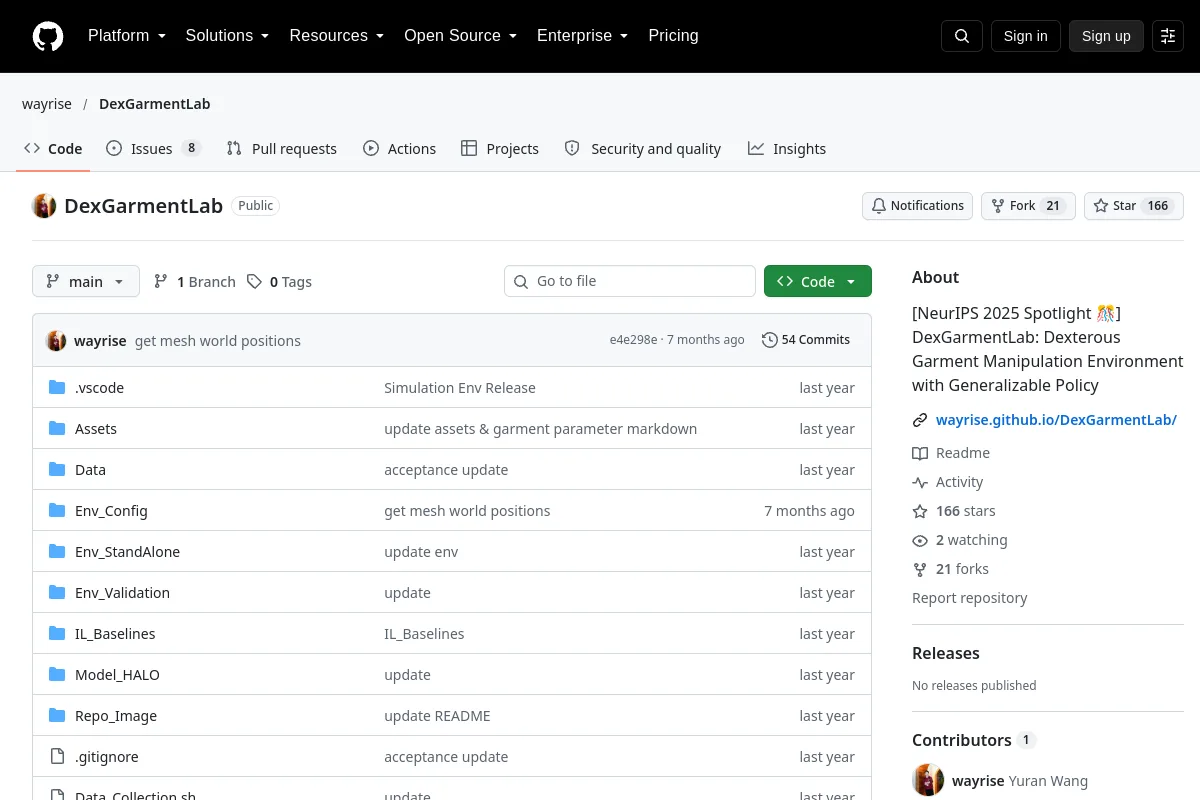This screenshot has width=1200, height=800.
Task: Click the Data folder icon
Action: pyautogui.click(x=57, y=470)
